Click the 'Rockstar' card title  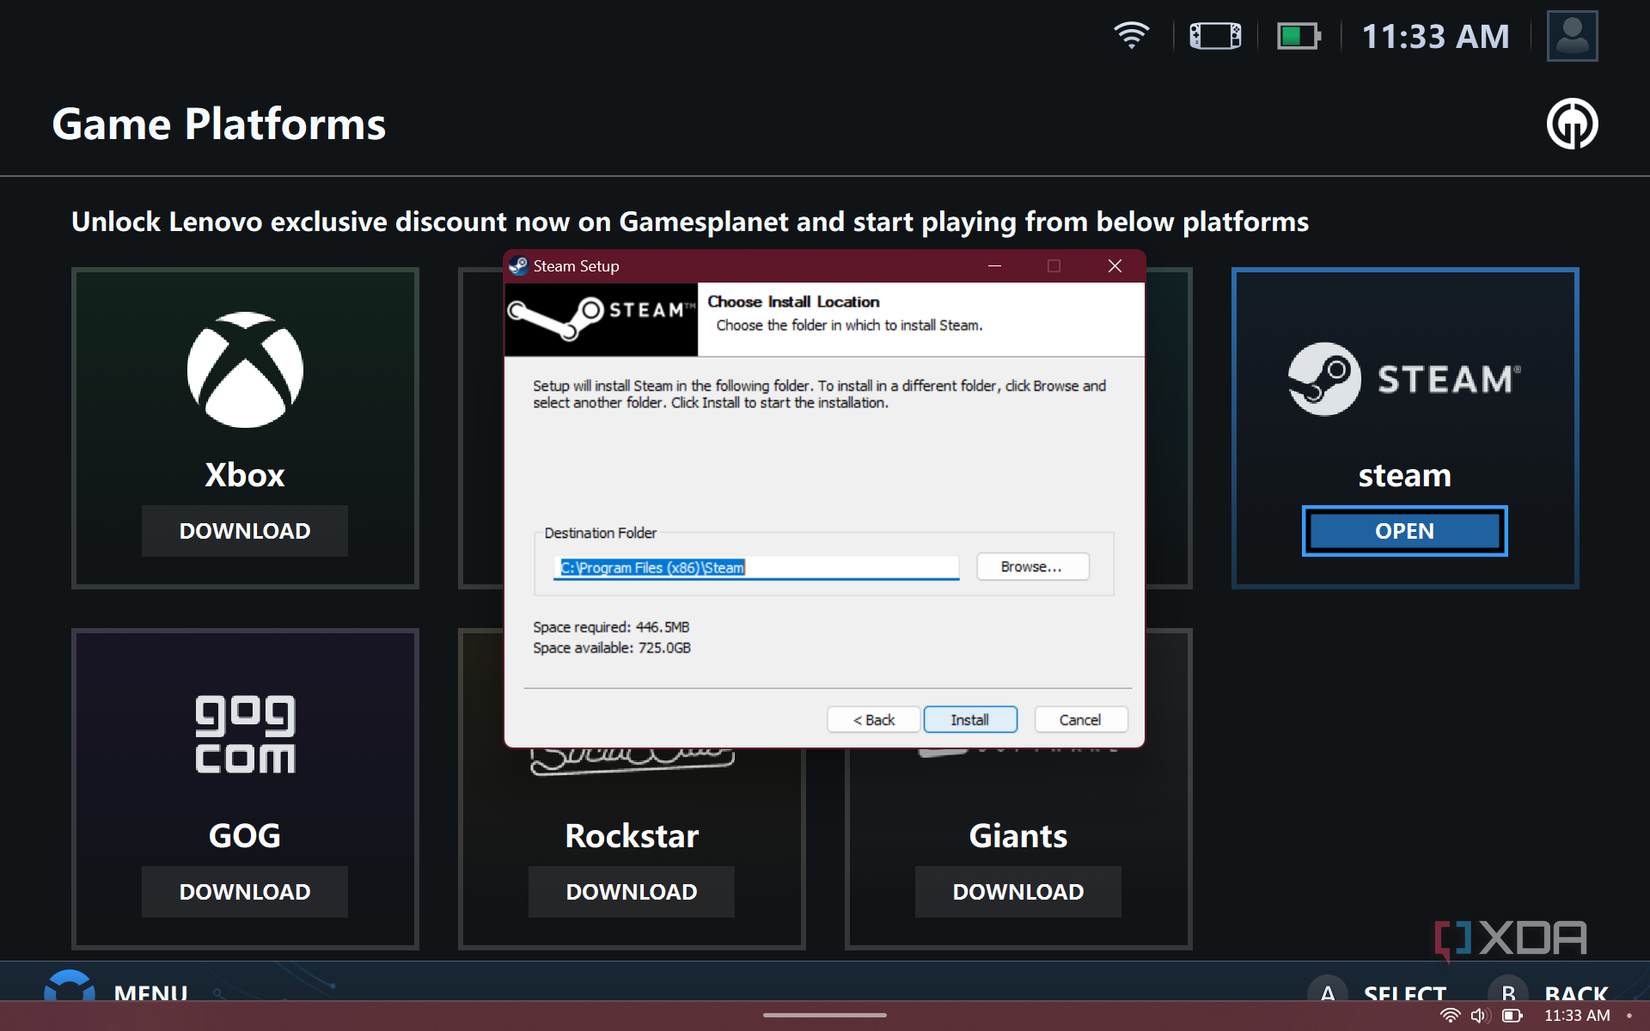(631, 836)
